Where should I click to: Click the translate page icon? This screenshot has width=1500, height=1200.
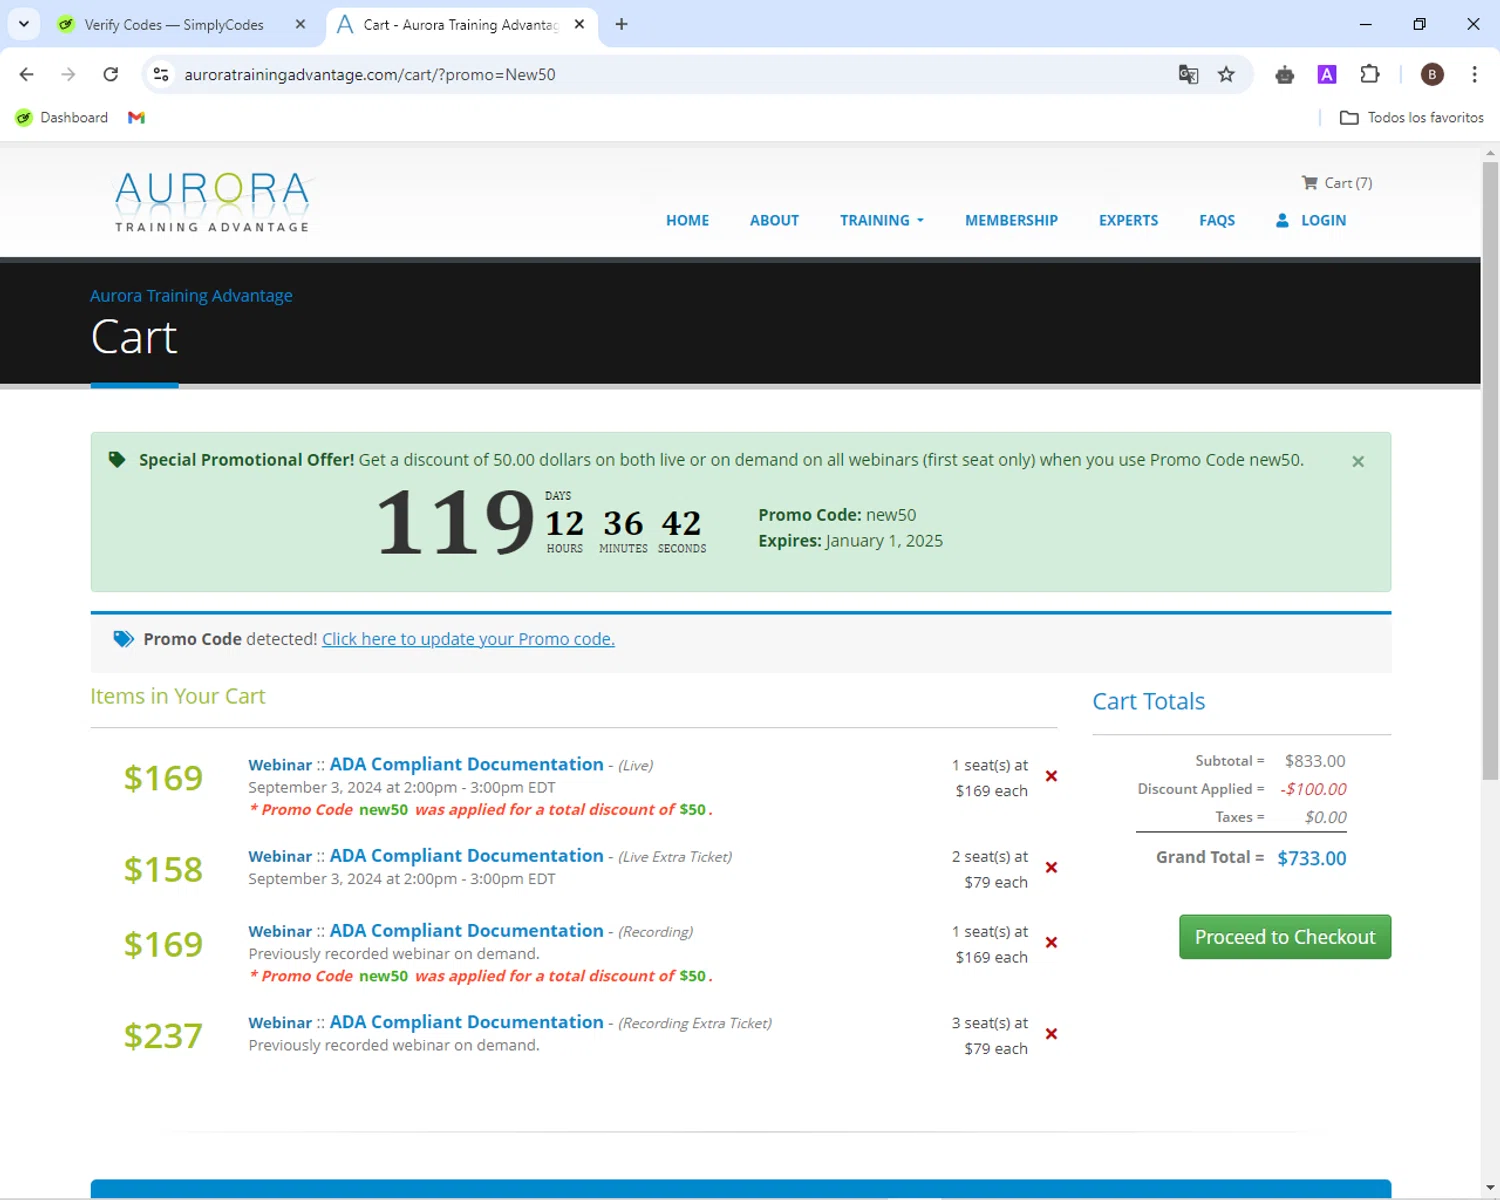click(x=1188, y=74)
